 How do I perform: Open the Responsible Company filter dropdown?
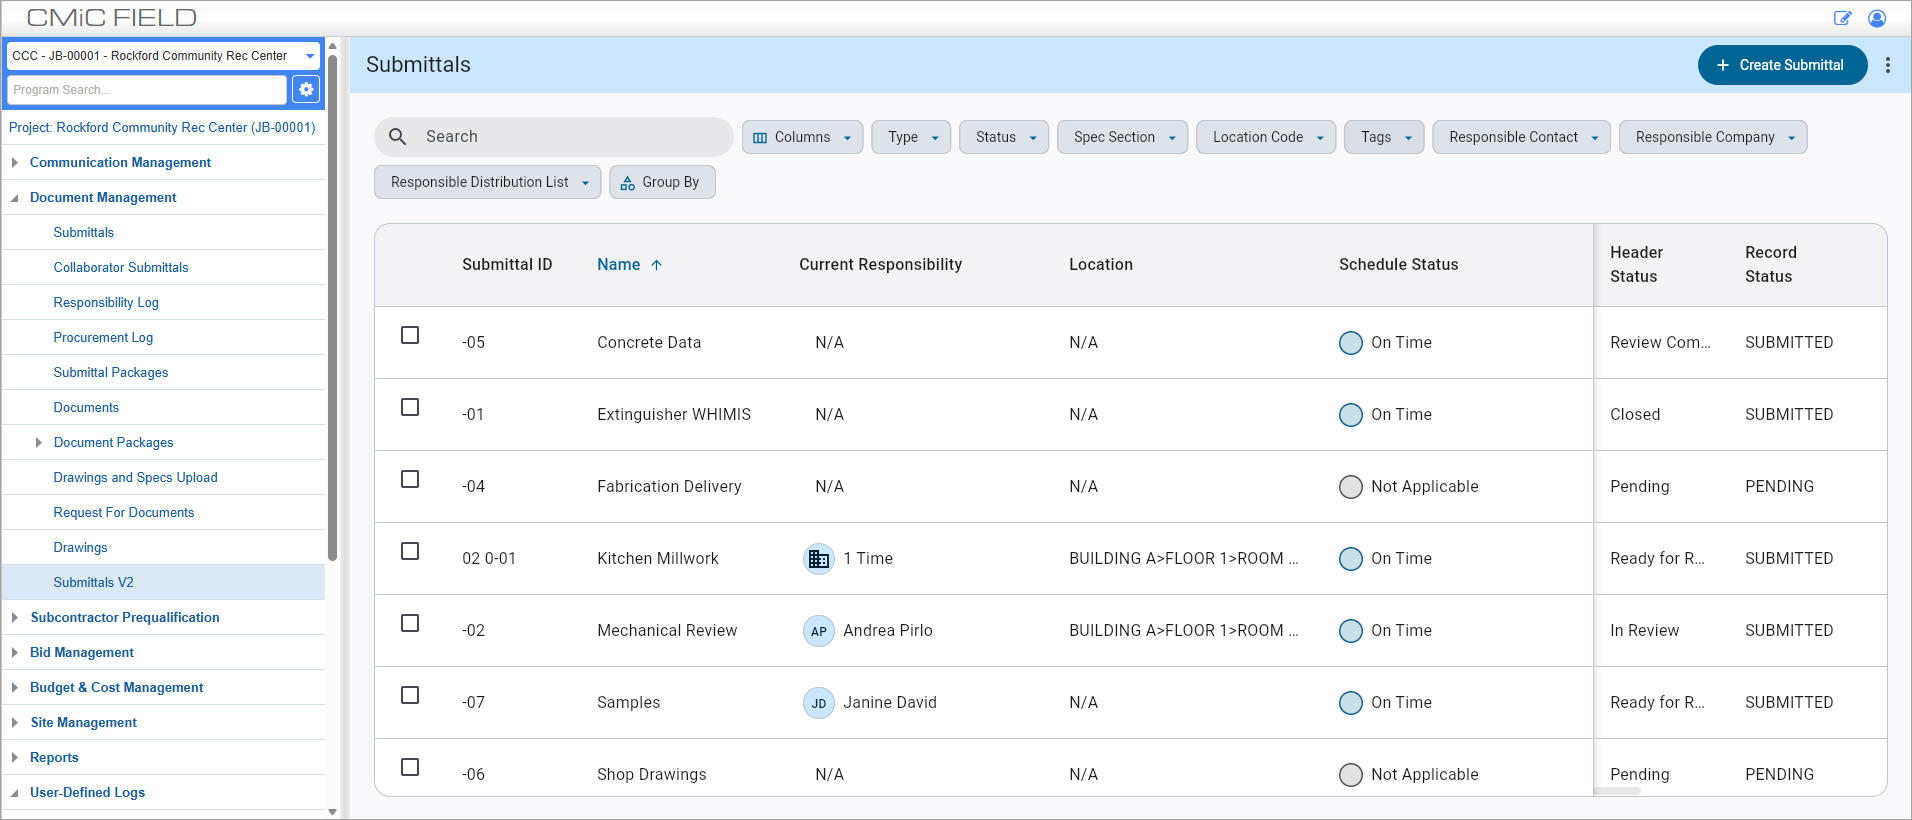1714,137
